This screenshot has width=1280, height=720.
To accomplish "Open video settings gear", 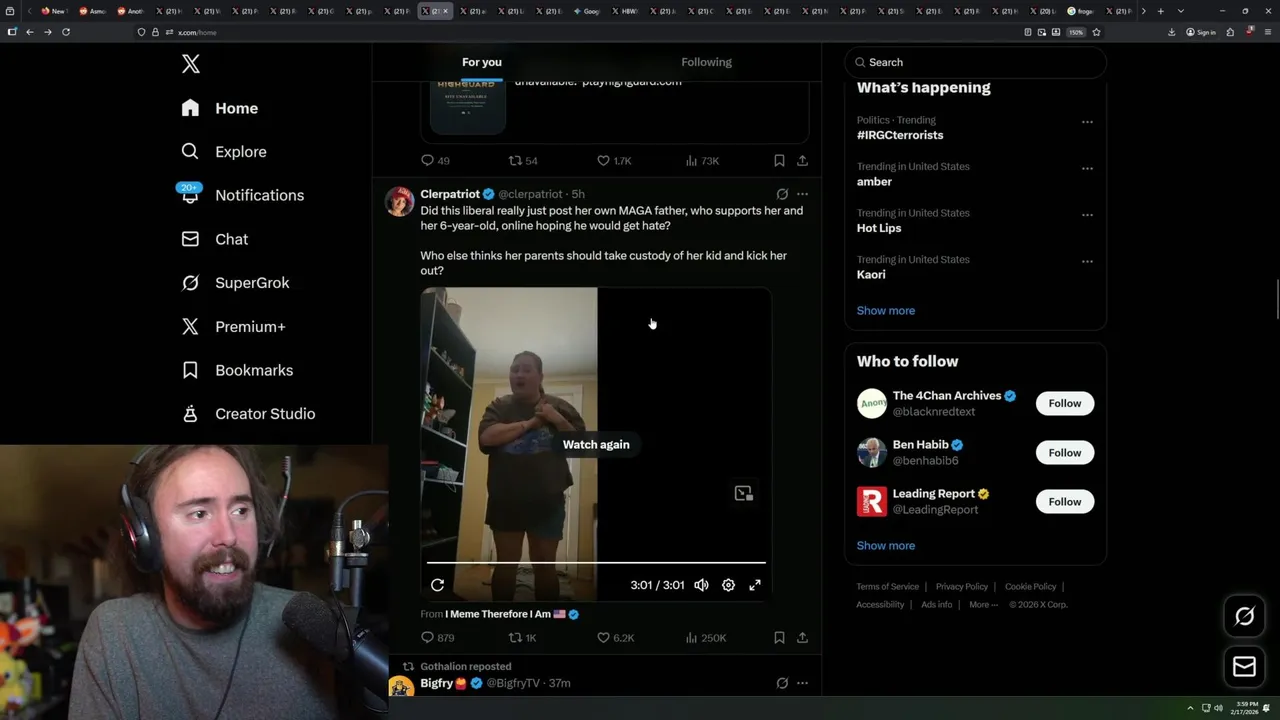I will (x=728, y=585).
